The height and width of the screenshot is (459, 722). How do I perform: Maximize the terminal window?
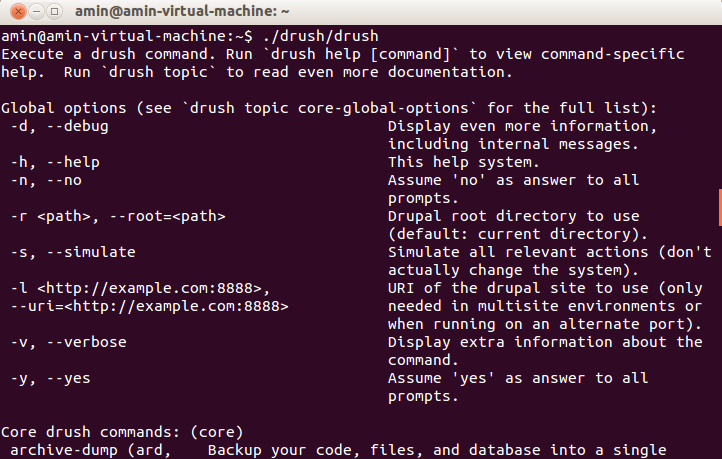54,12
